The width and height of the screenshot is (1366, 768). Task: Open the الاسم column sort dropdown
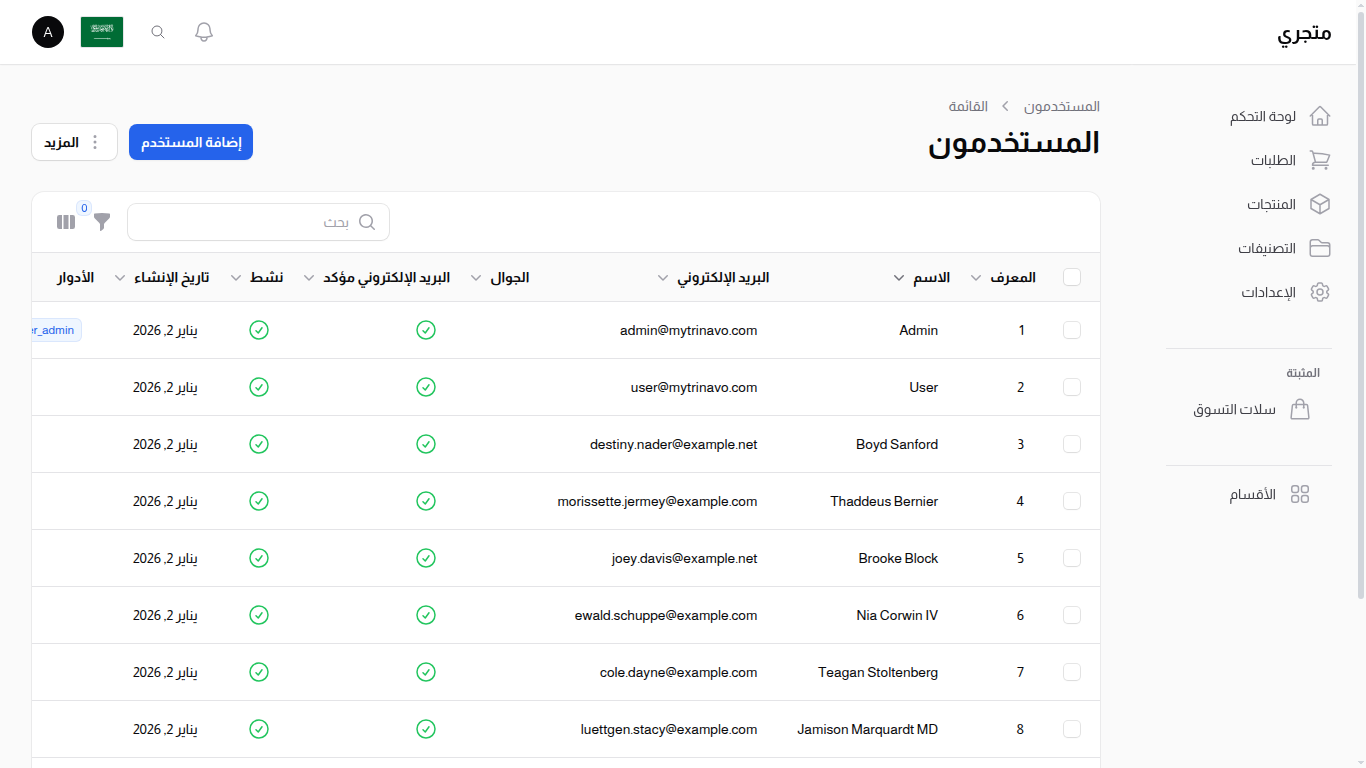pos(898,278)
